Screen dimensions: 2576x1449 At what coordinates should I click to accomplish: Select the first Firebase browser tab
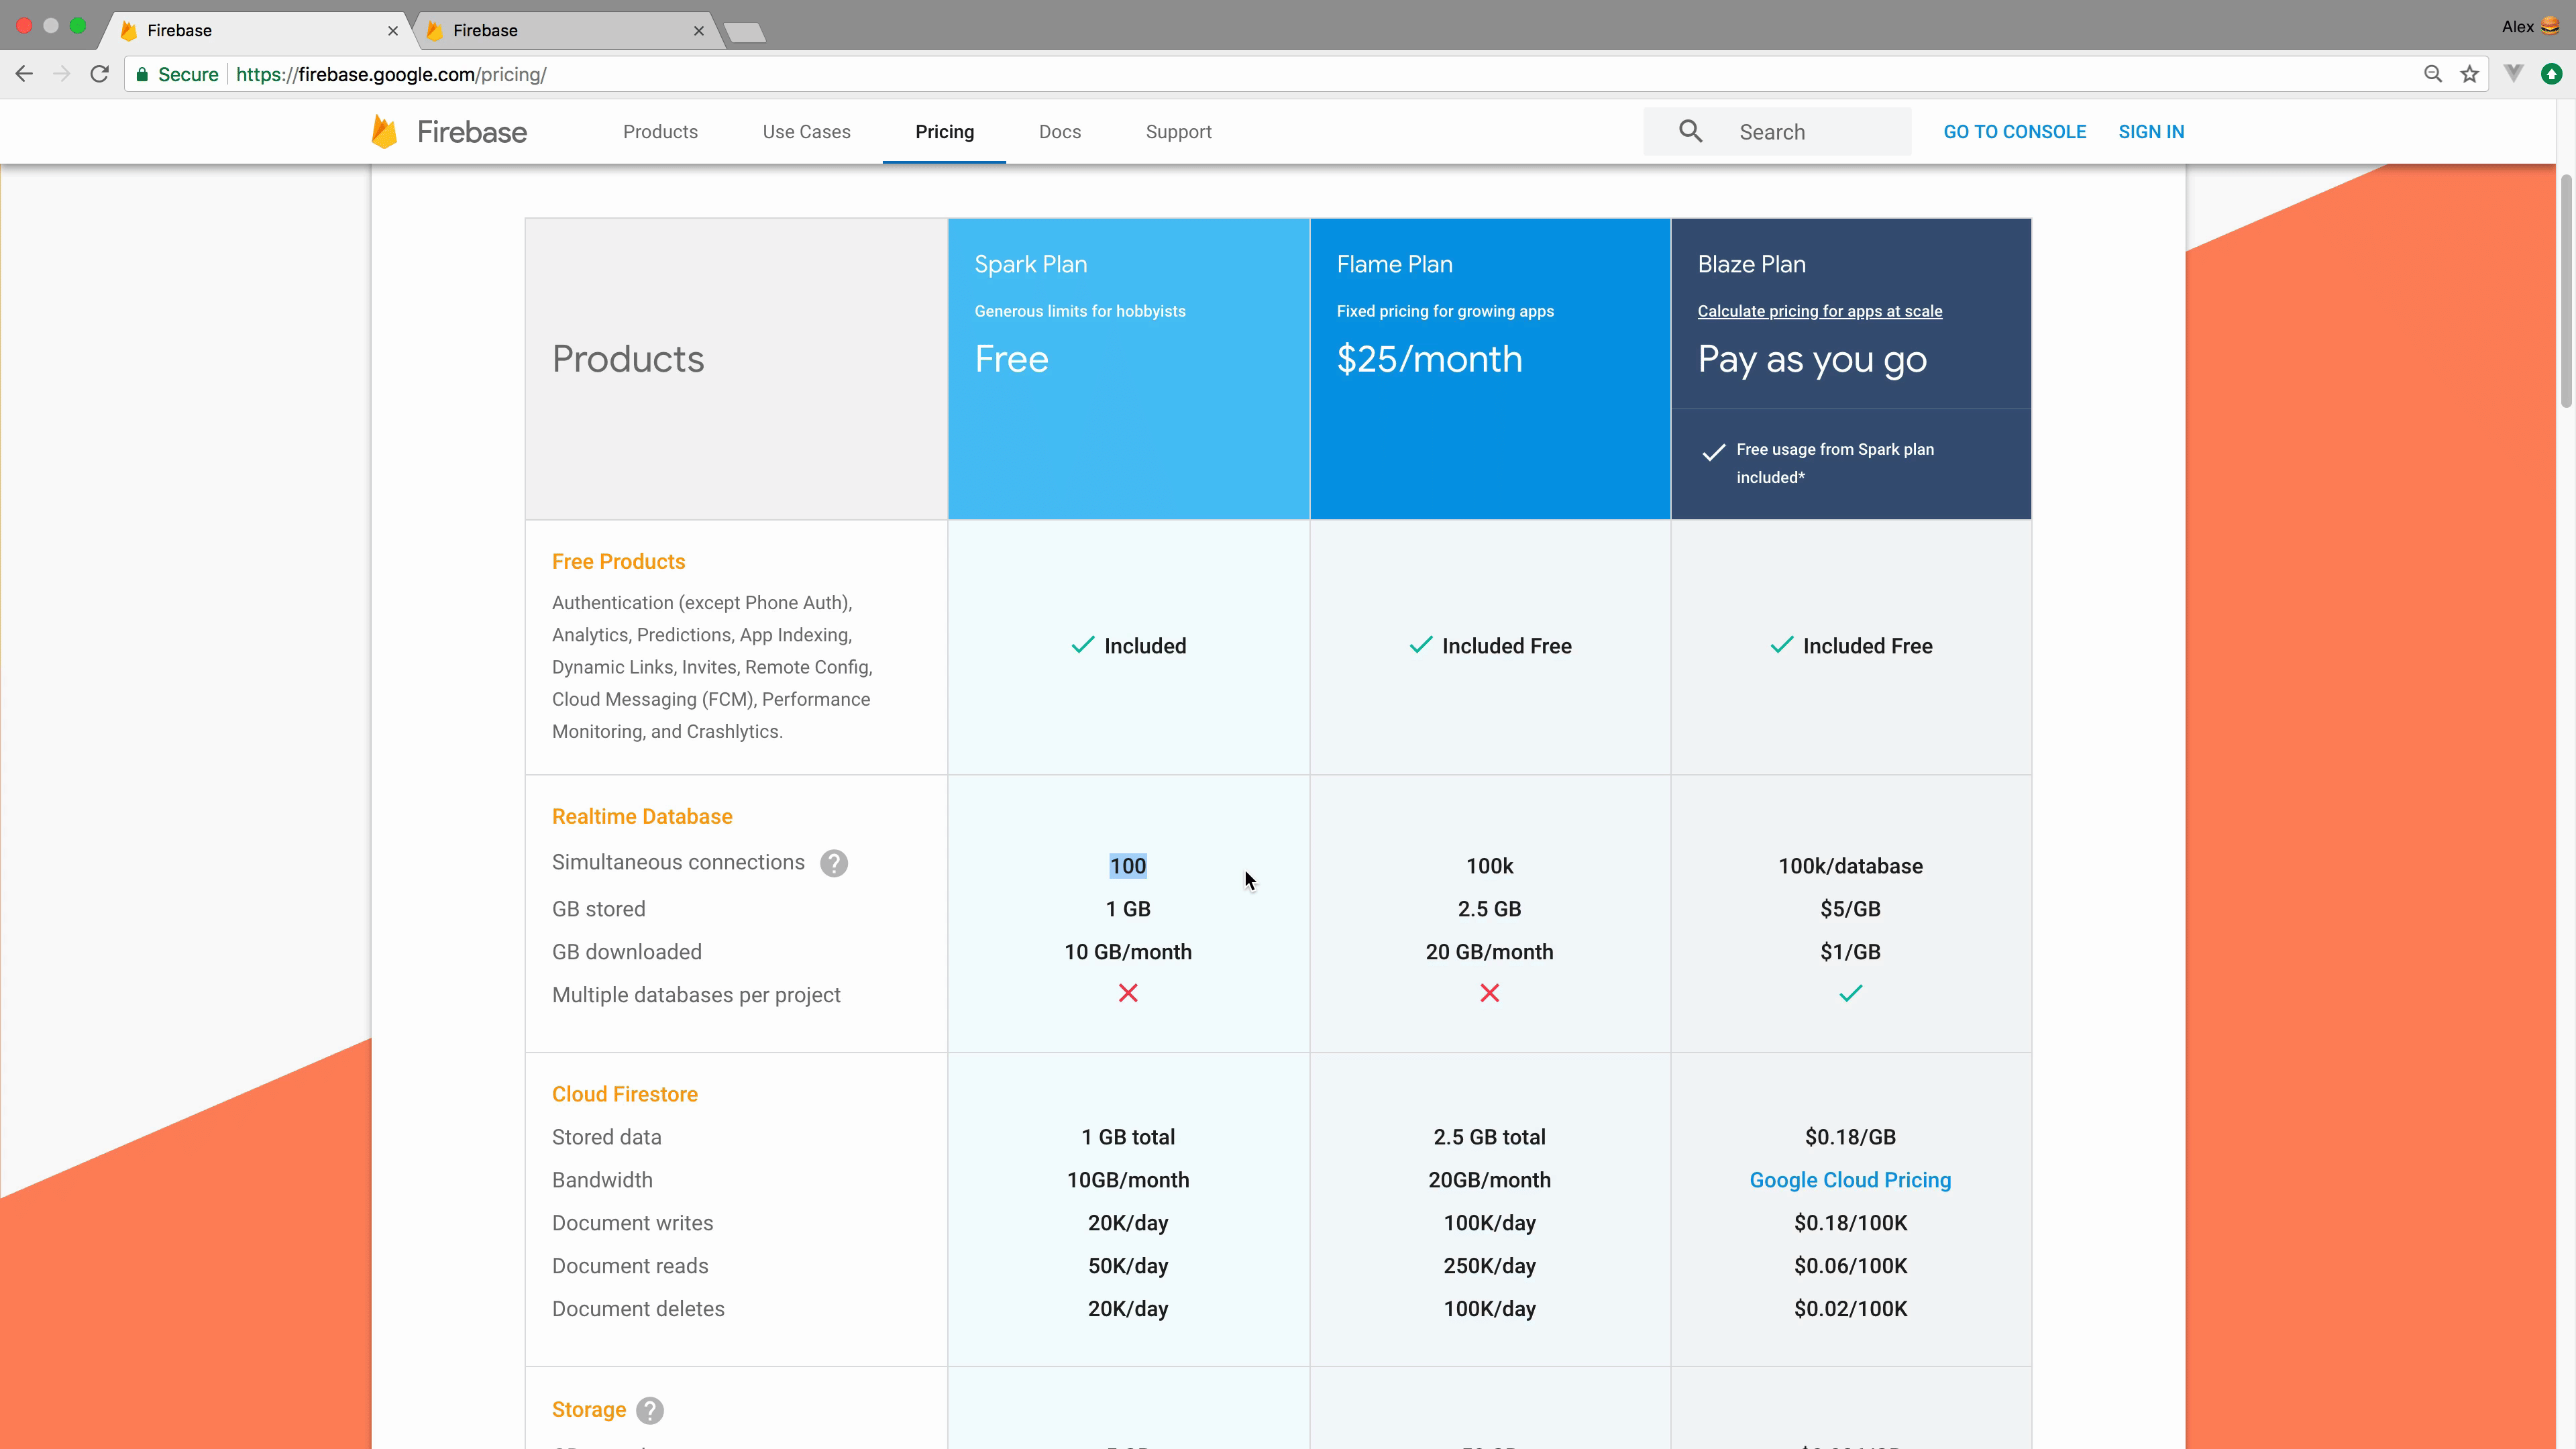[257, 31]
